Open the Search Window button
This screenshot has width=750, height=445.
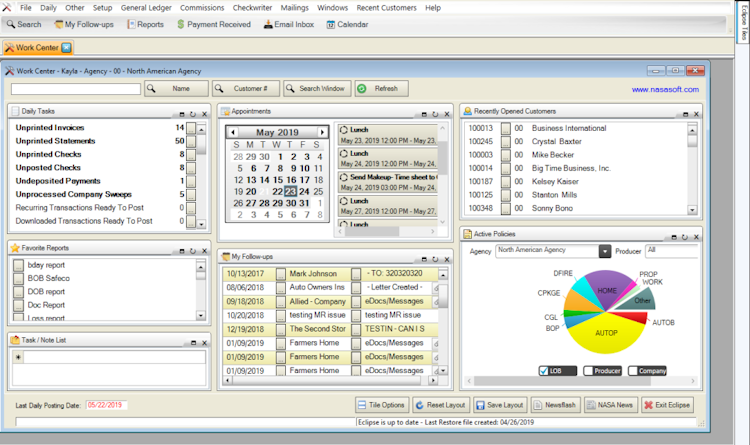pyautogui.click(x=317, y=89)
